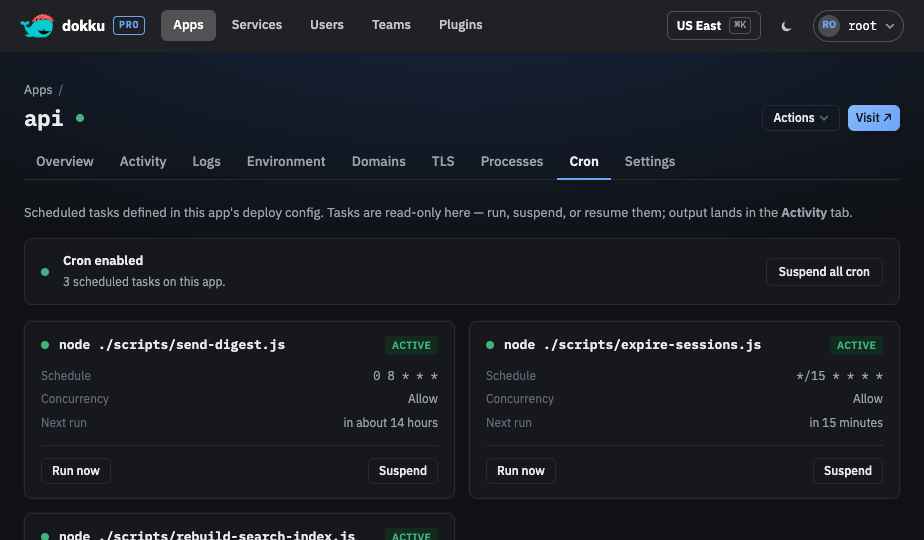Screen dimensions: 924x540
Task: Click the ACTIVE badge on send-digest.js
Action: (411, 345)
